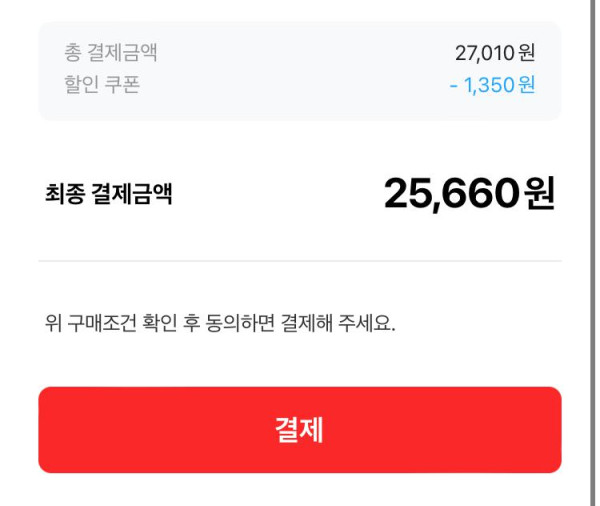The height and width of the screenshot is (506, 600).
Task: Click the word 쿠폰 in the discount row
Action: click(123, 85)
